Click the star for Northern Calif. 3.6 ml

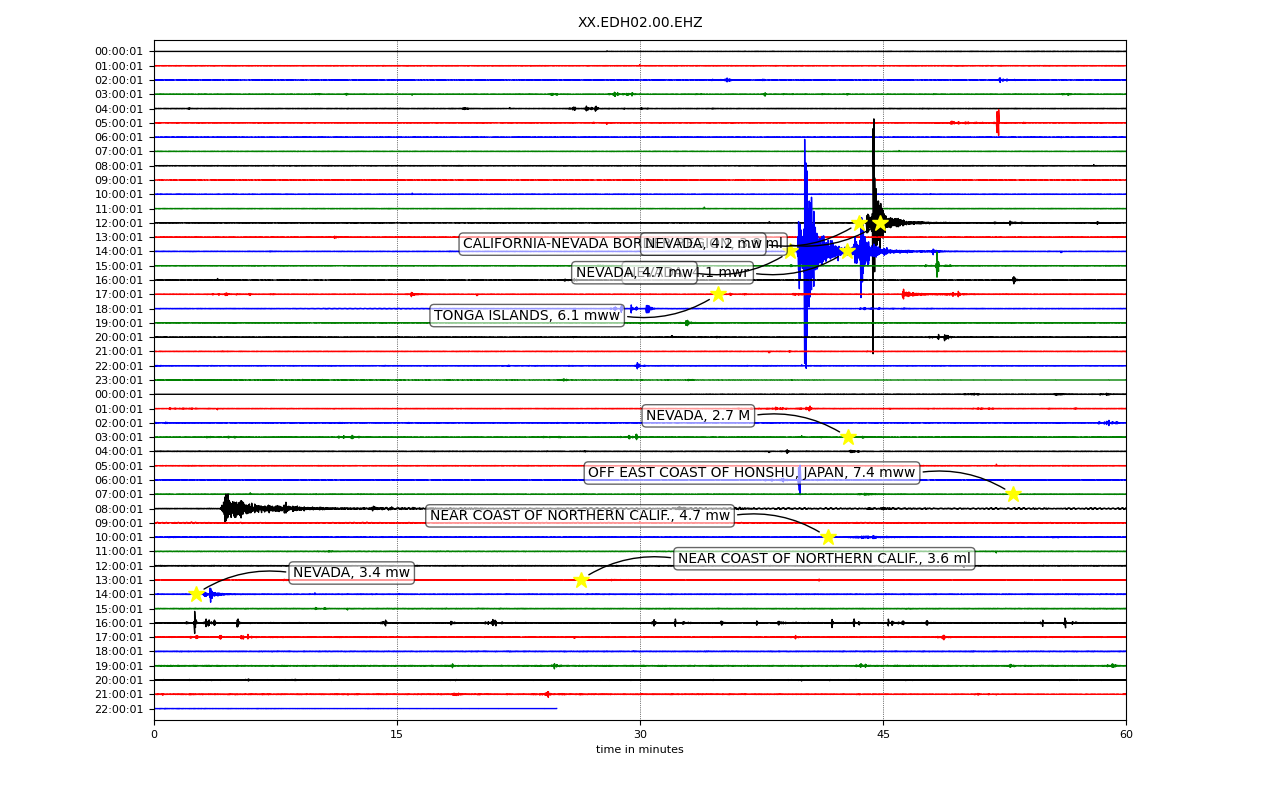coord(581,580)
